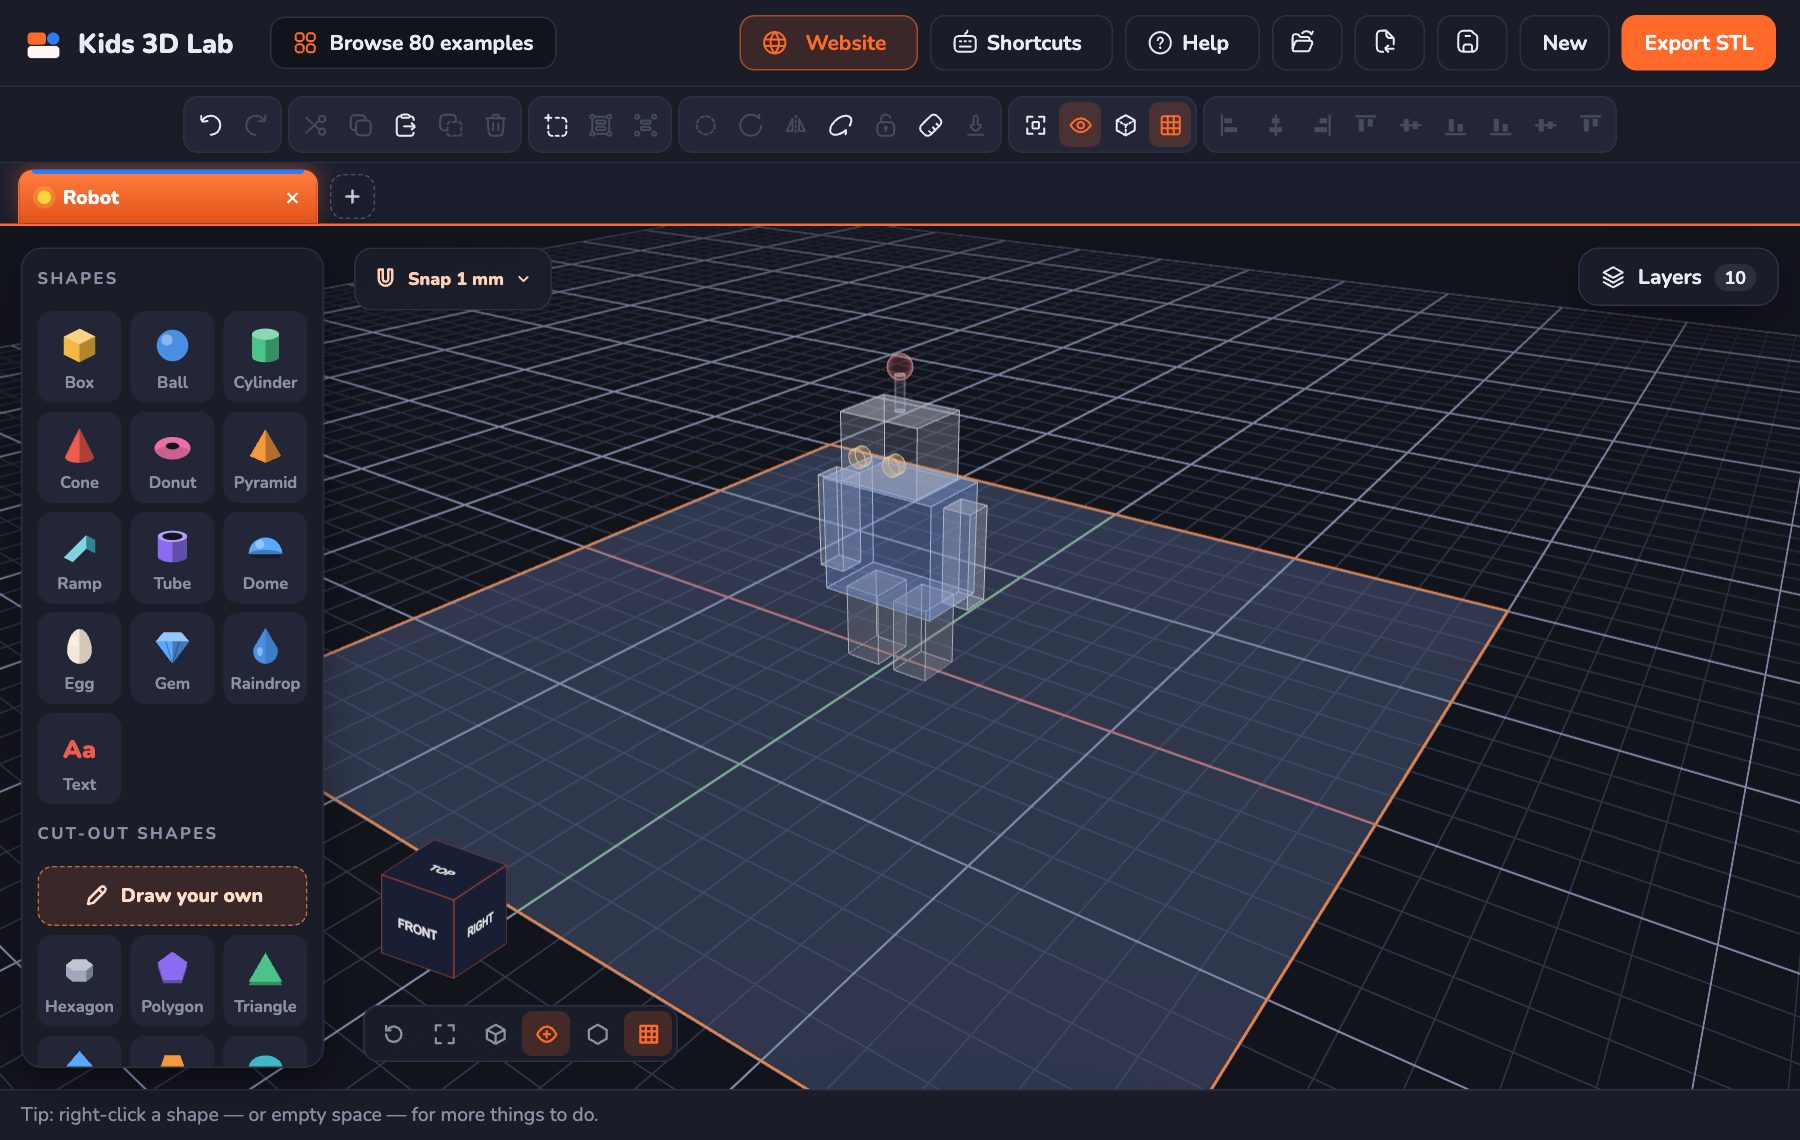Open the Shortcuts menu
This screenshot has width=1800, height=1140.
(x=1020, y=43)
